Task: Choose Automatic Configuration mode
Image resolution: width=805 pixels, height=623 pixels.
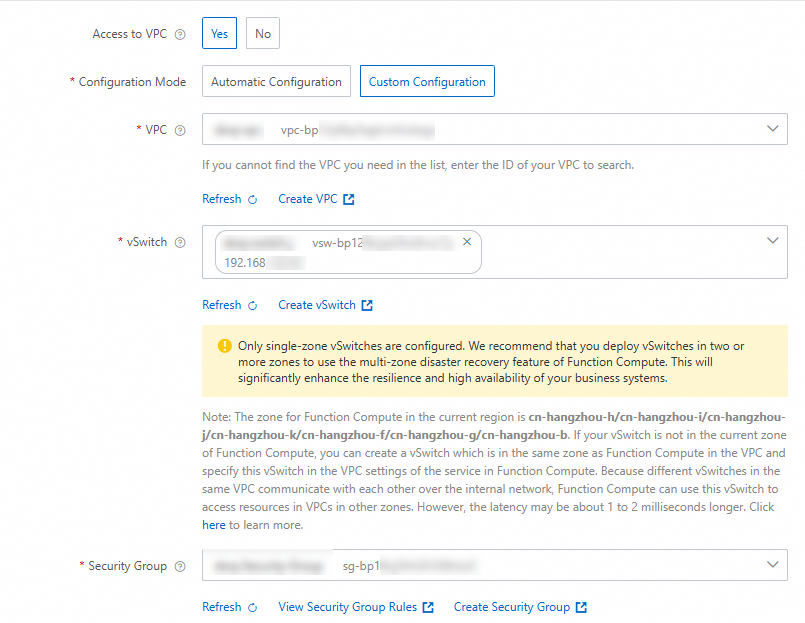Action: pos(276,81)
